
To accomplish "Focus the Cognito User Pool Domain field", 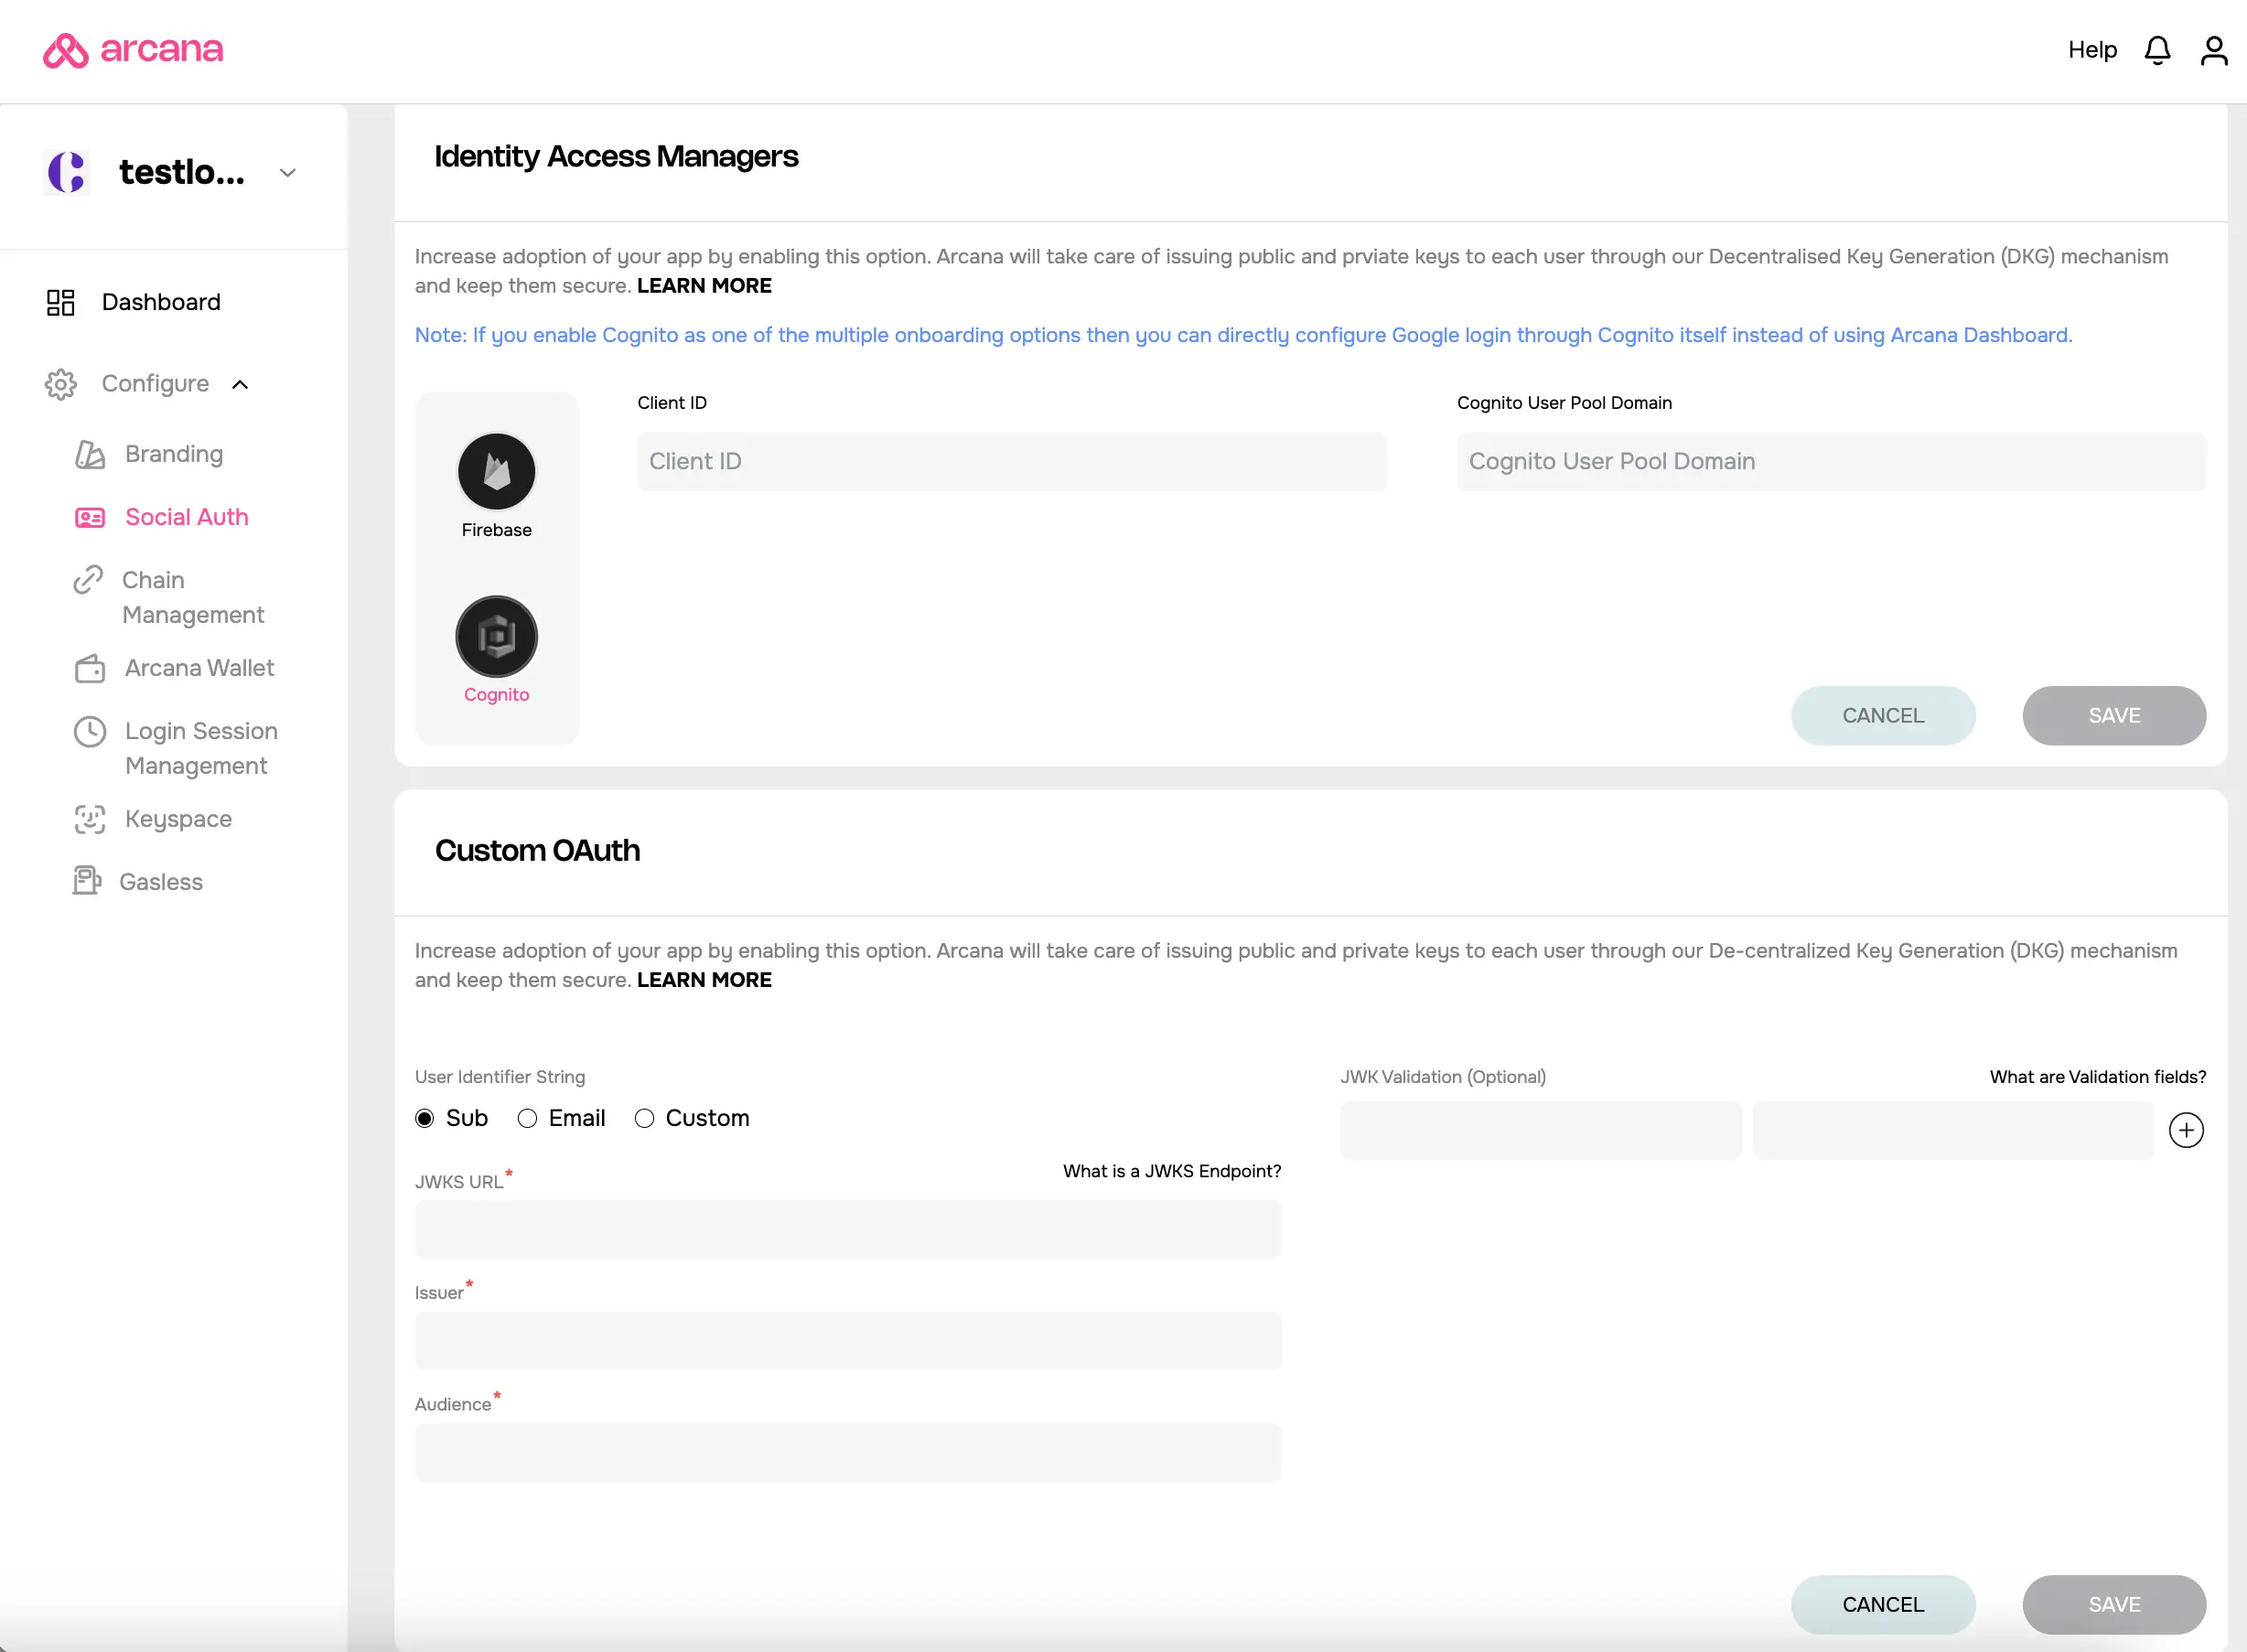I will point(1831,461).
